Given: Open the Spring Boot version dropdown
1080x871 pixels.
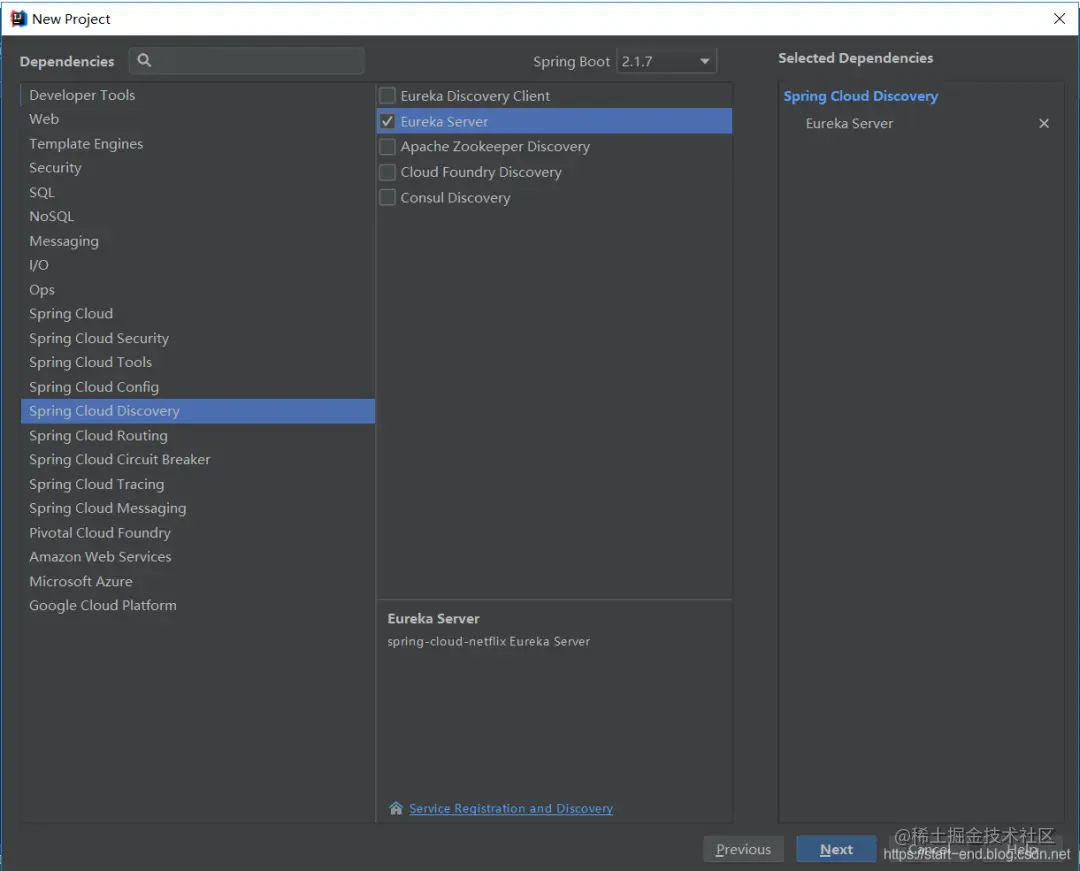Looking at the screenshot, I should pyautogui.click(x=666, y=61).
